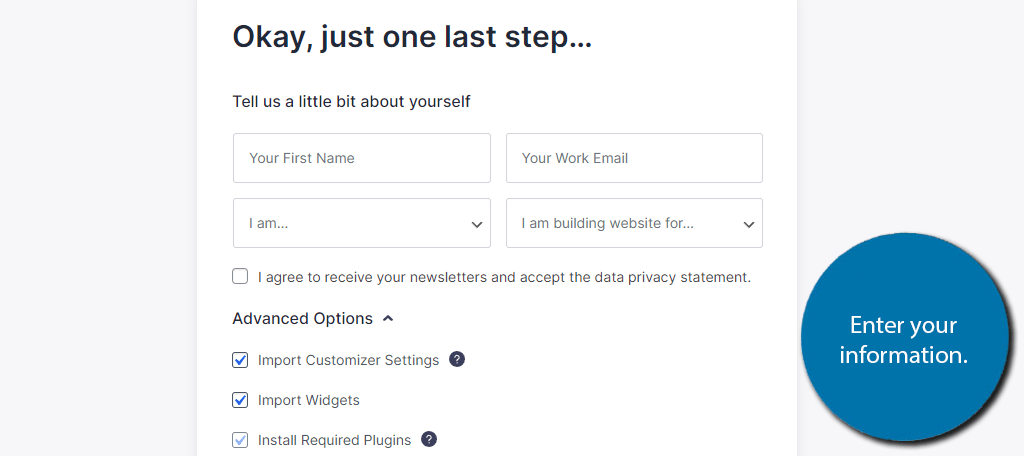Open the 'I am building website for...' dropdown
The image size is (1024, 456).
[633, 223]
